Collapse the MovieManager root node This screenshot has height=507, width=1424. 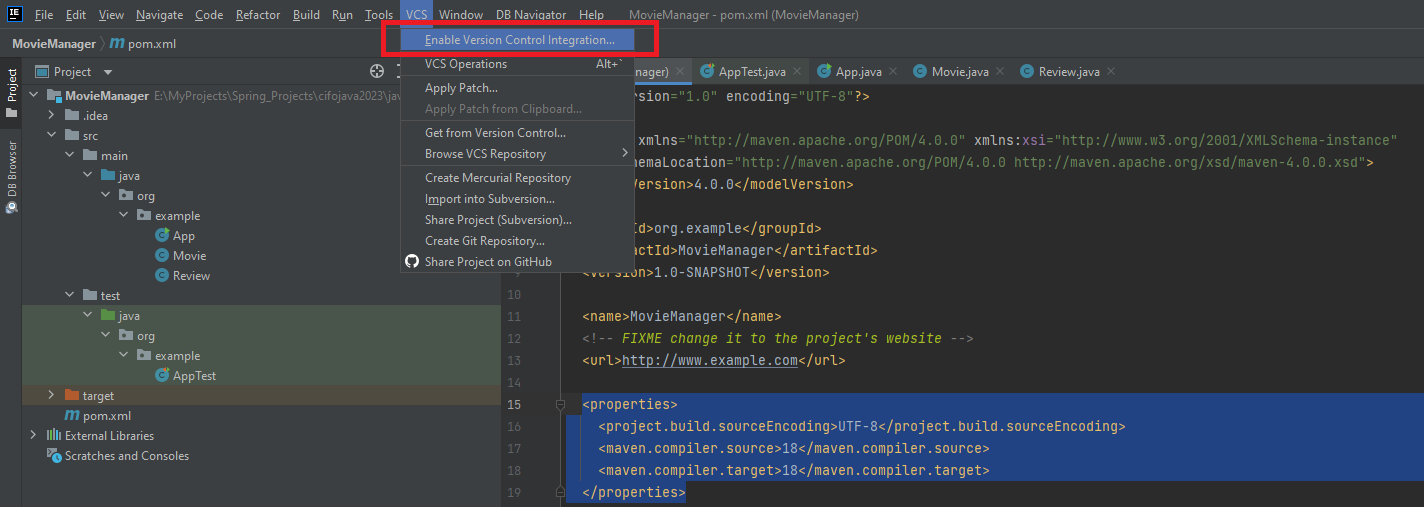(34, 96)
